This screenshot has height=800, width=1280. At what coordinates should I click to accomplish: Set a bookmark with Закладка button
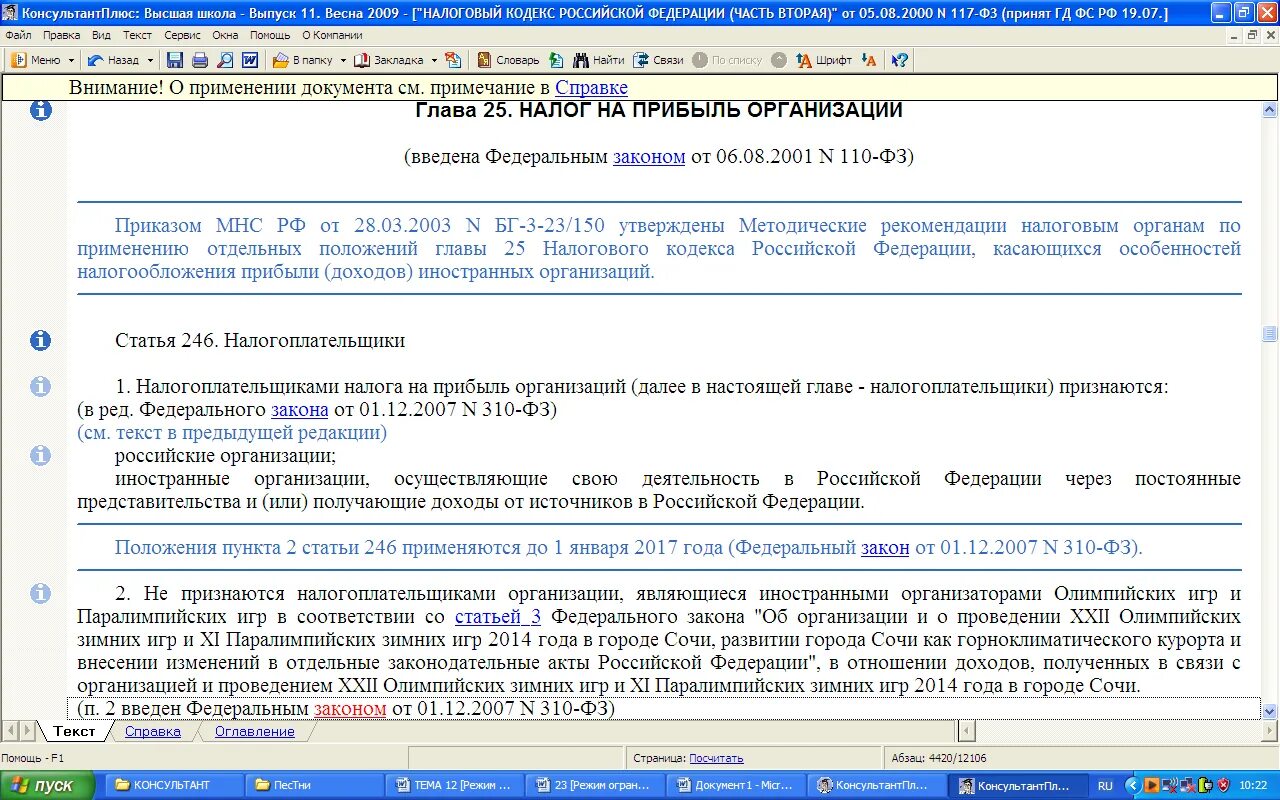coord(388,60)
